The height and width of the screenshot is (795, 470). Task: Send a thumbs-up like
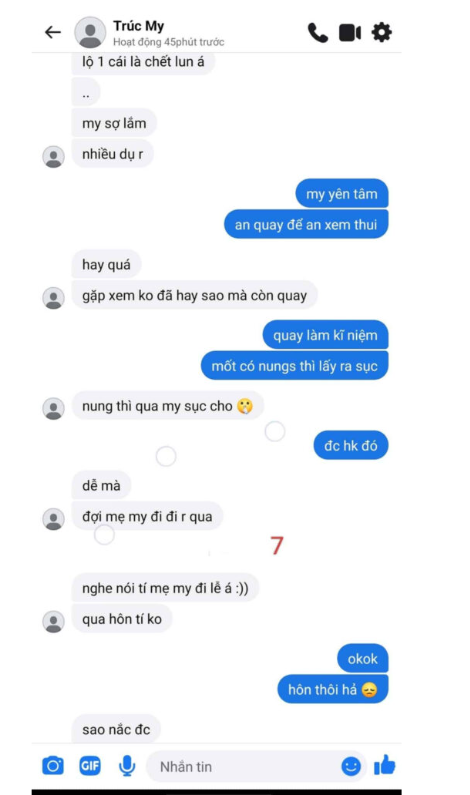click(384, 765)
